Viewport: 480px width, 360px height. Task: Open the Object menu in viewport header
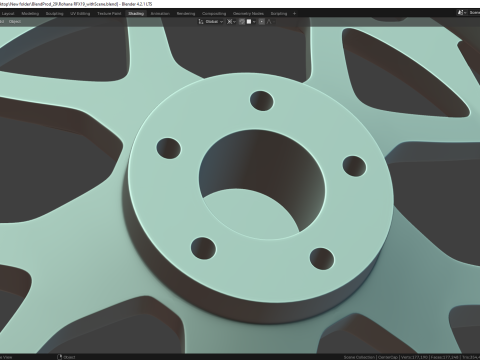pyautogui.click(x=15, y=22)
